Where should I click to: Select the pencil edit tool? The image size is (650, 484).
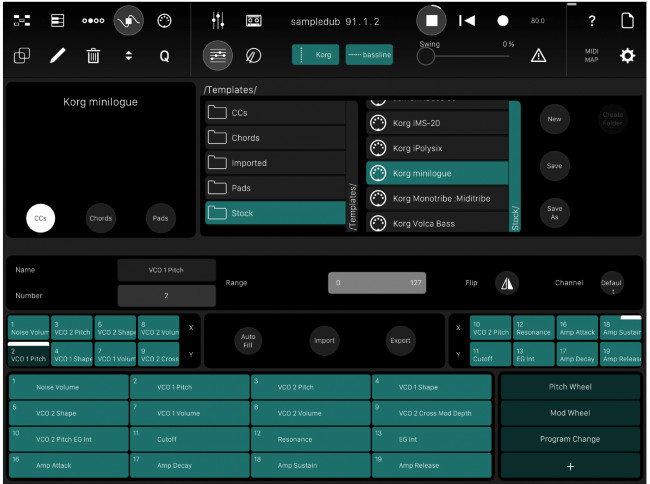(57, 56)
